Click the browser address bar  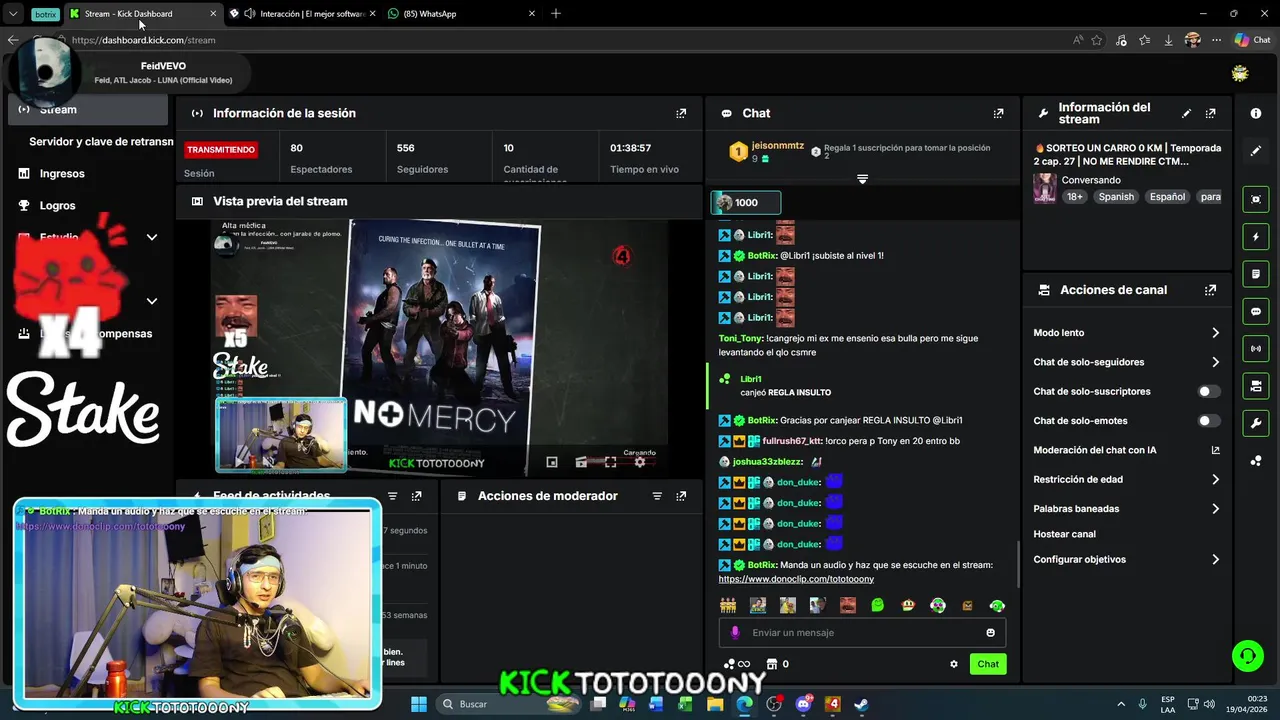click(560, 40)
